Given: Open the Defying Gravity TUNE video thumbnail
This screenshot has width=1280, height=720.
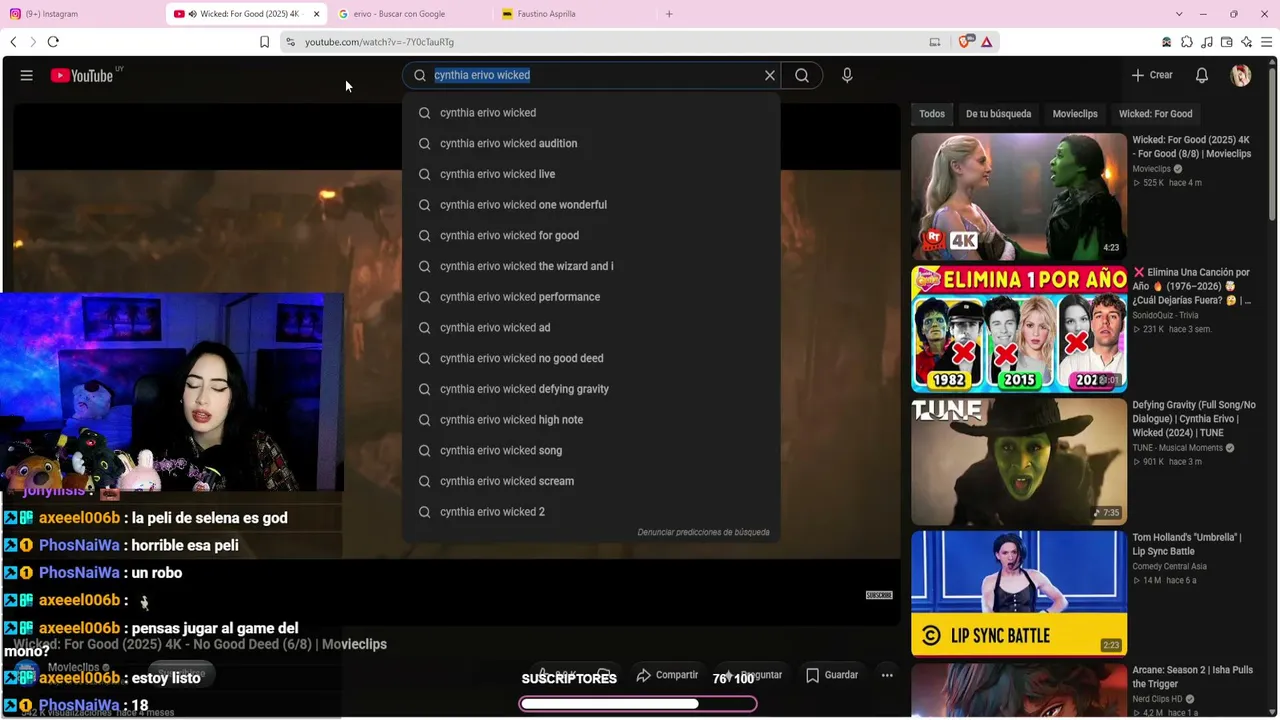Looking at the screenshot, I should (1019, 461).
